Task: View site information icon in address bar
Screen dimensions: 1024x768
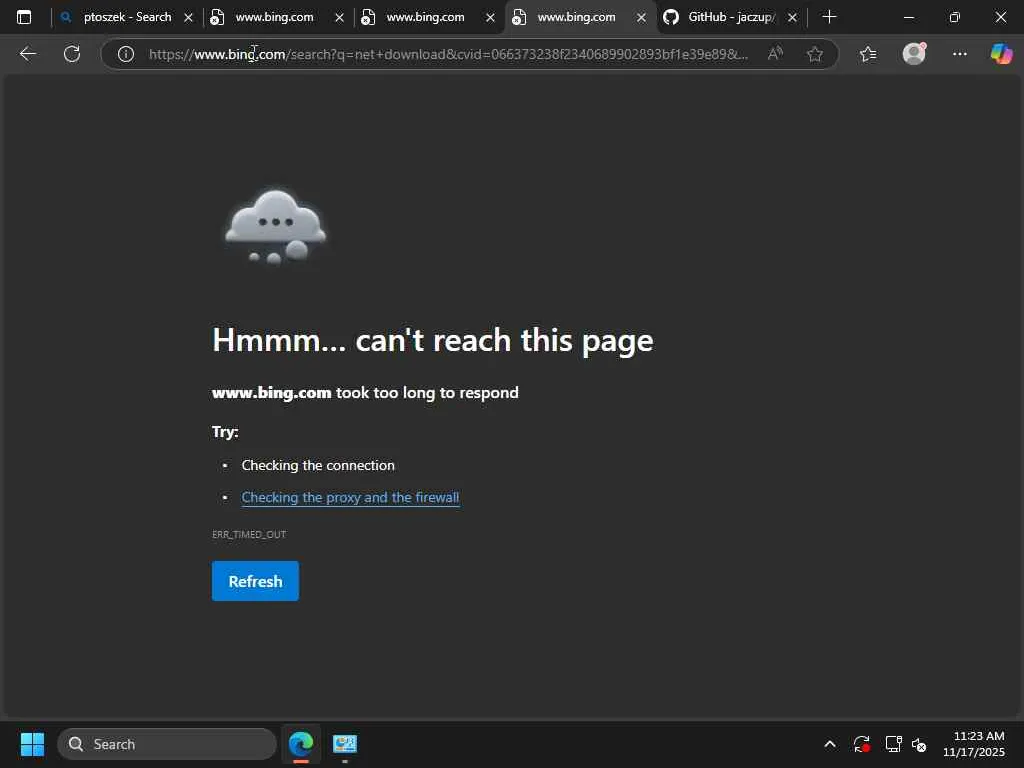Action: coord(126,54)
